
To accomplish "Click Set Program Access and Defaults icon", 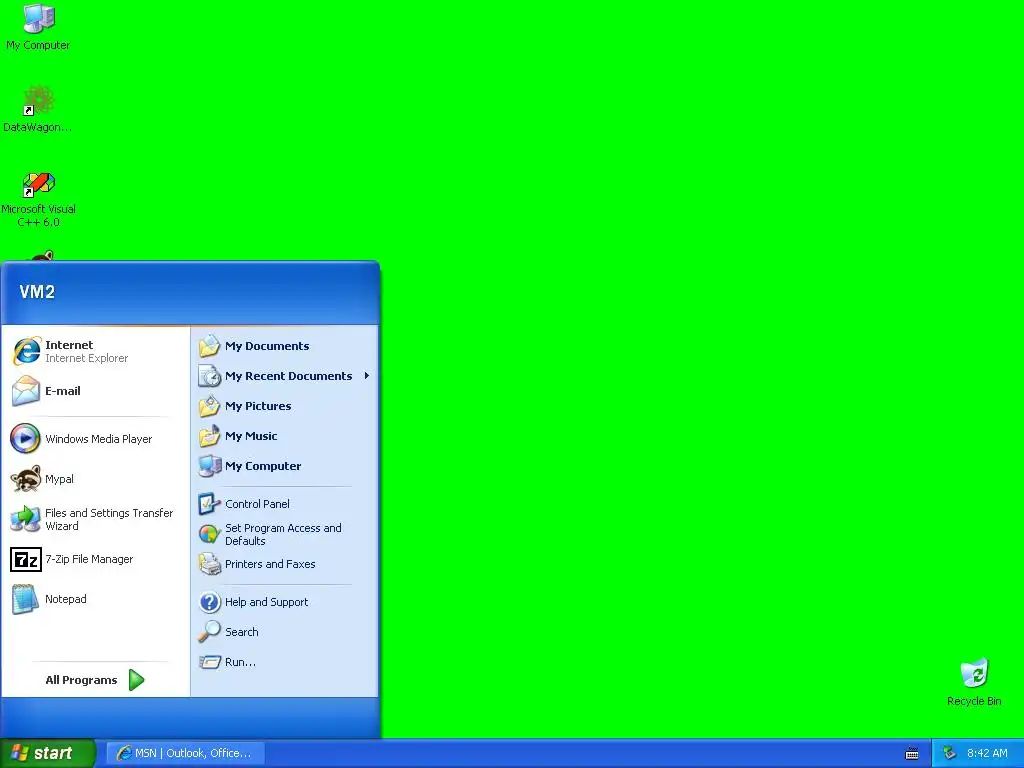I will pyautogui.click(x=210, y=534).
